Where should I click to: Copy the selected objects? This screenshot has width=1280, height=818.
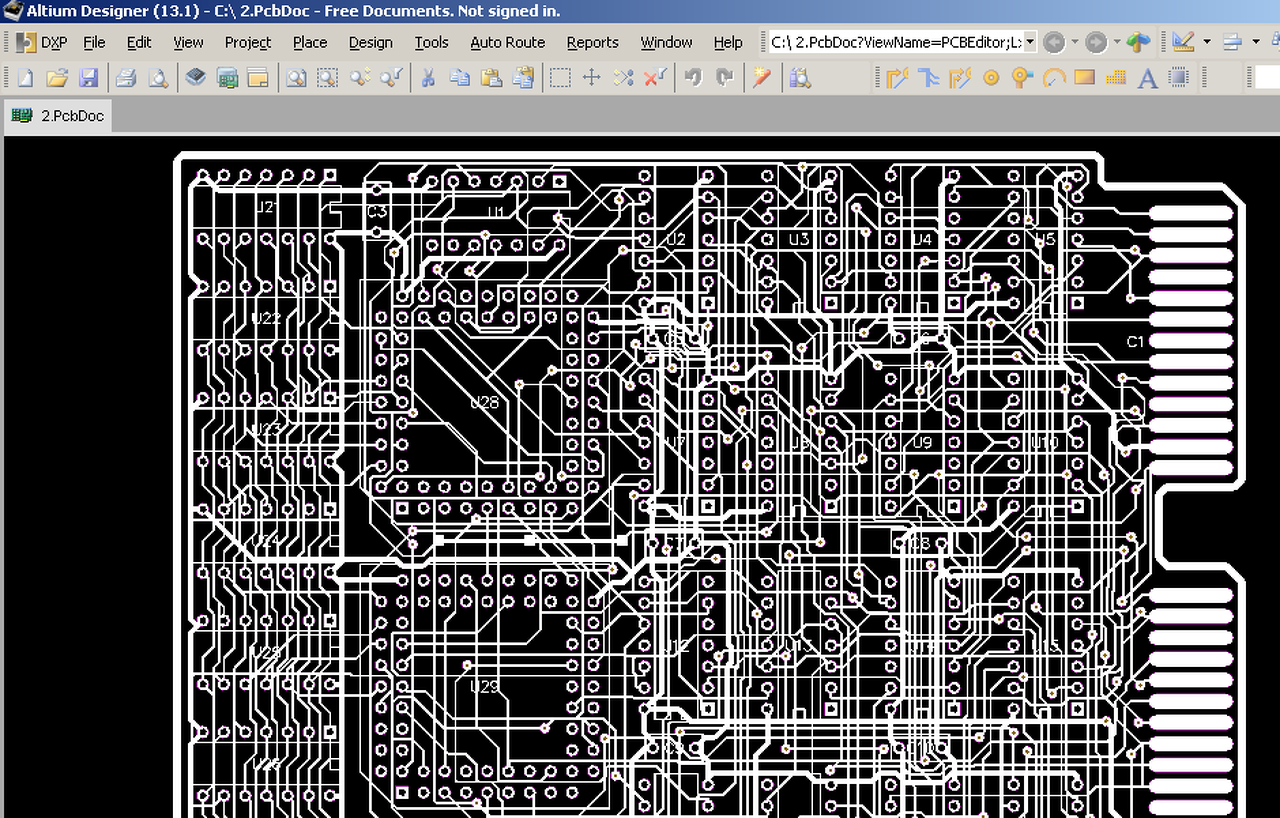pos(460,77)
